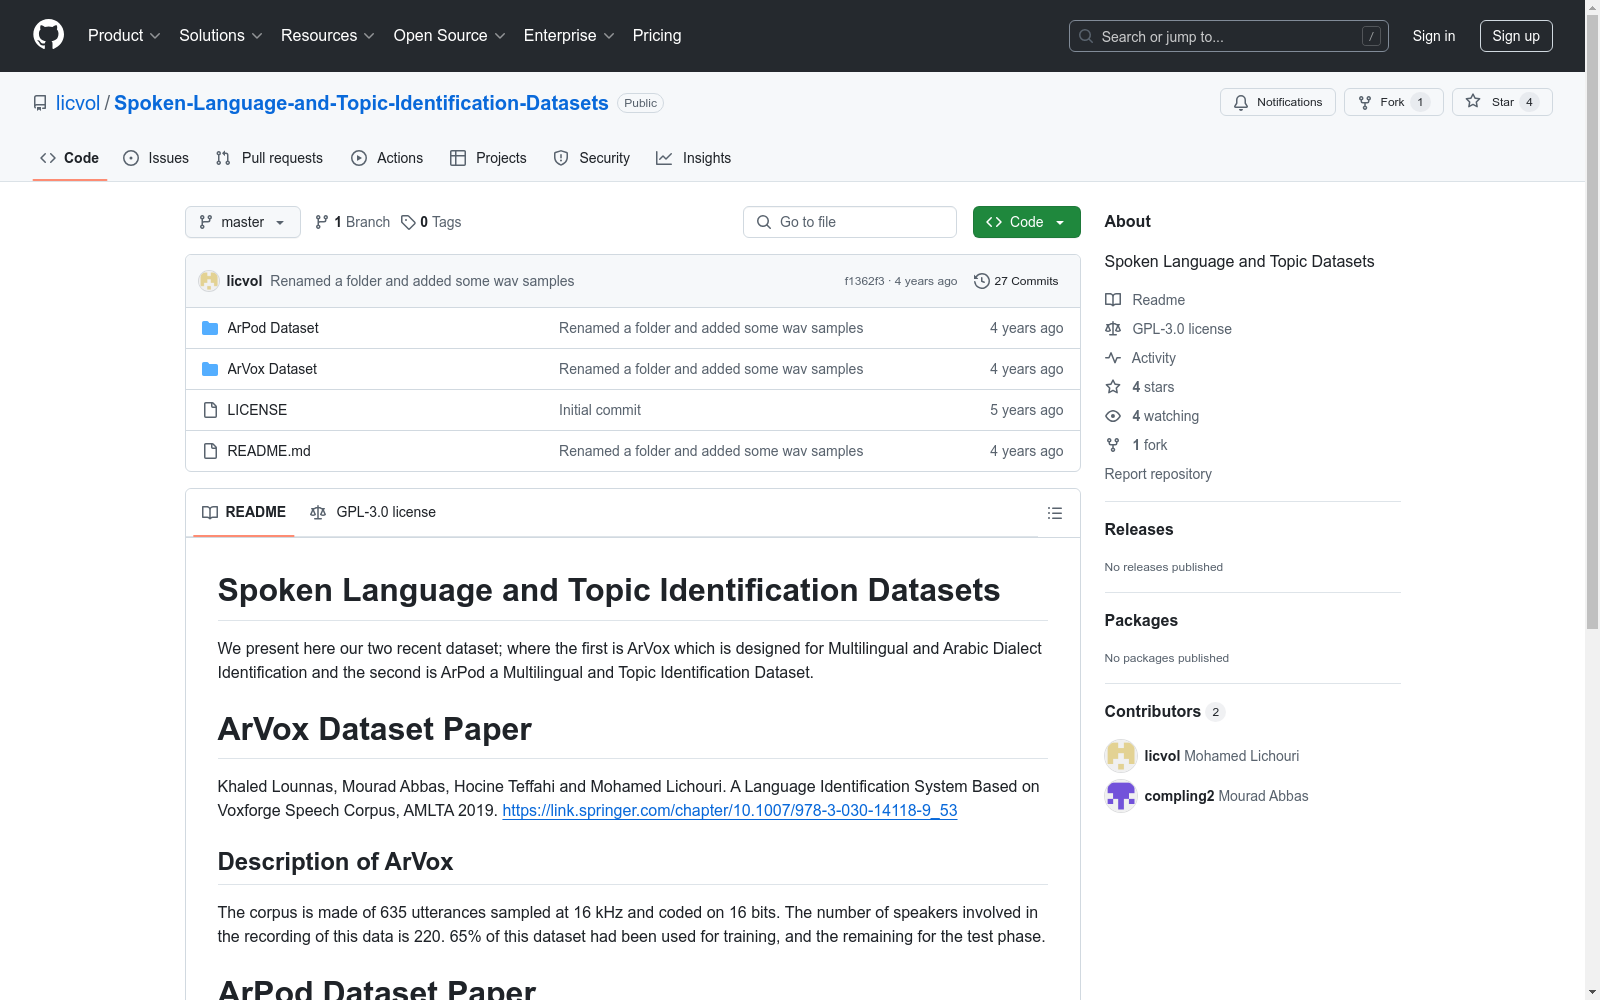Open the licvol author name in commit bar
Viewport: 1600px width, 1000px height.
pos(244,281)
